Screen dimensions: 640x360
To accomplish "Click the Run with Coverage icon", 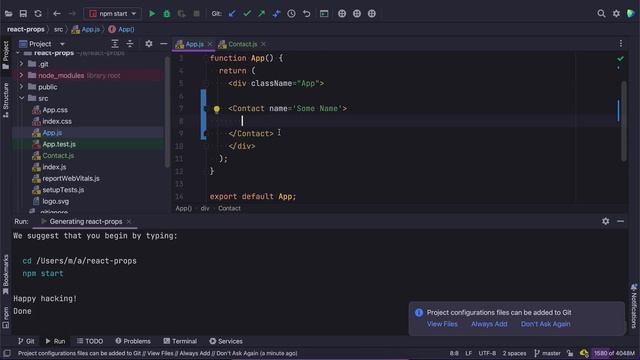I will [182, 13].
